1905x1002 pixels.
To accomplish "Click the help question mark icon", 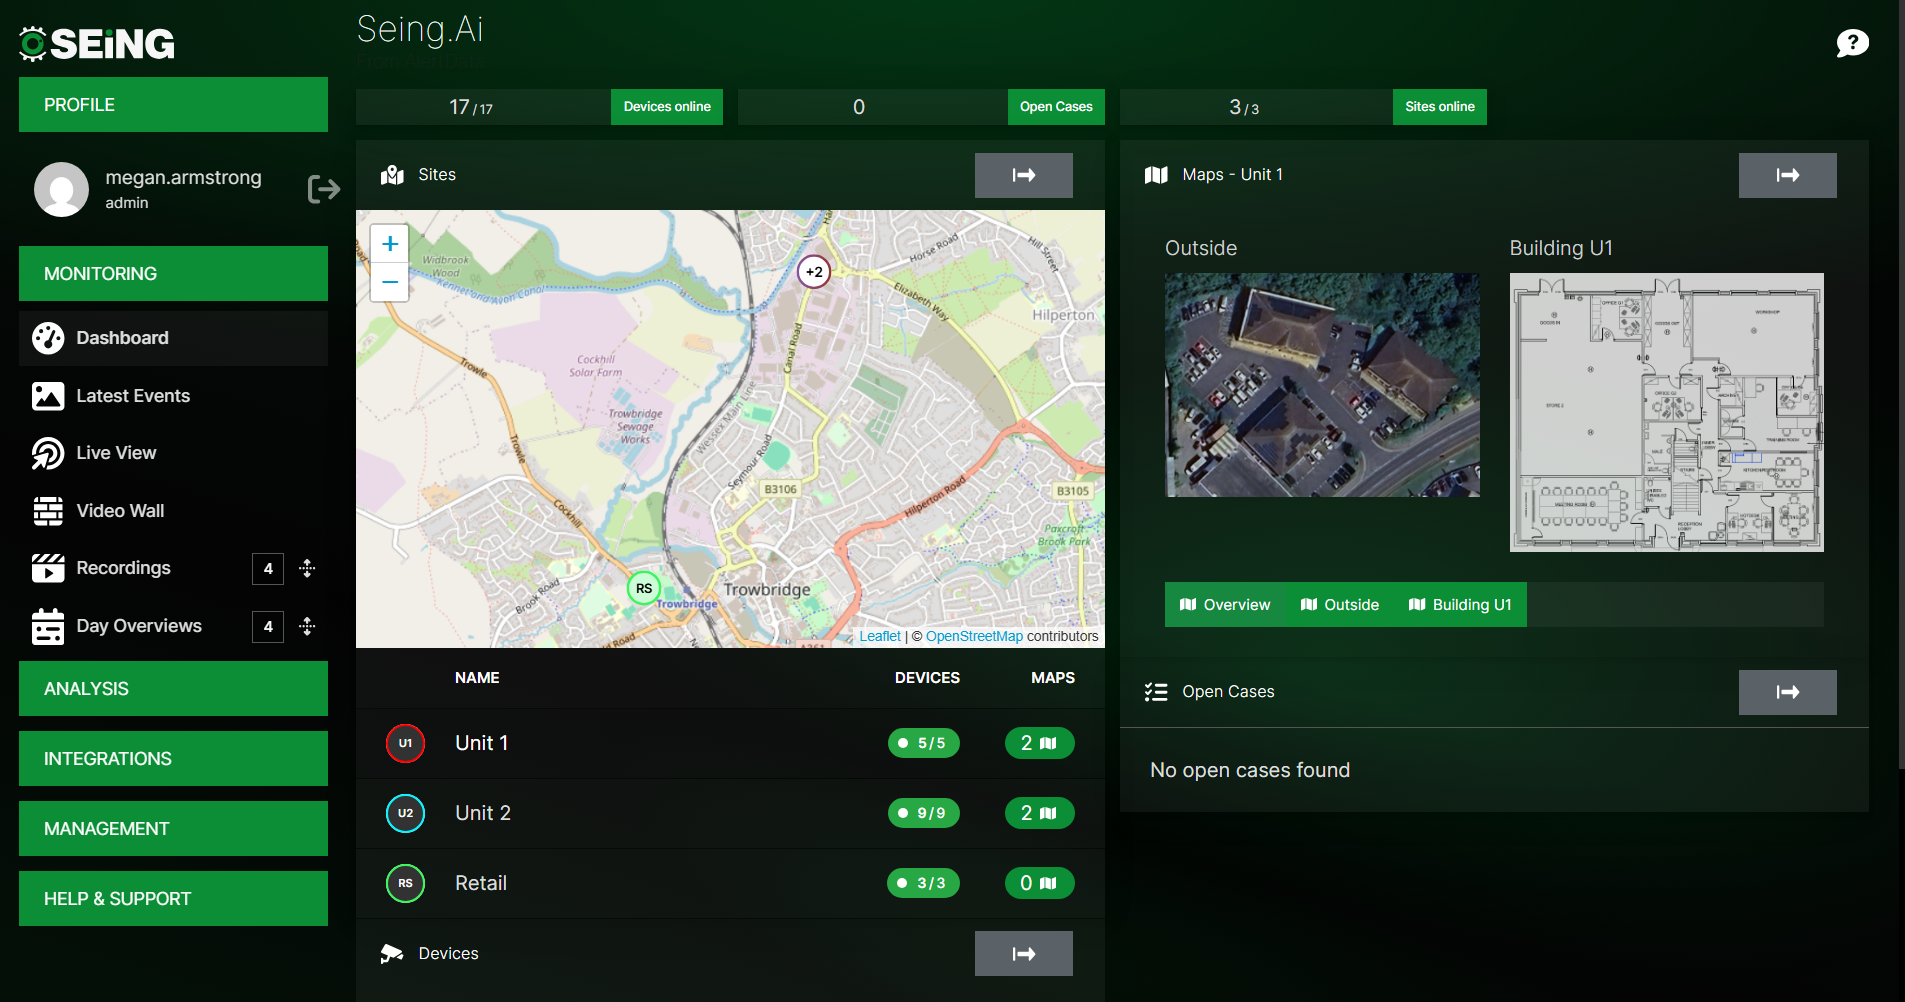I will click(x=1852, y=43).
